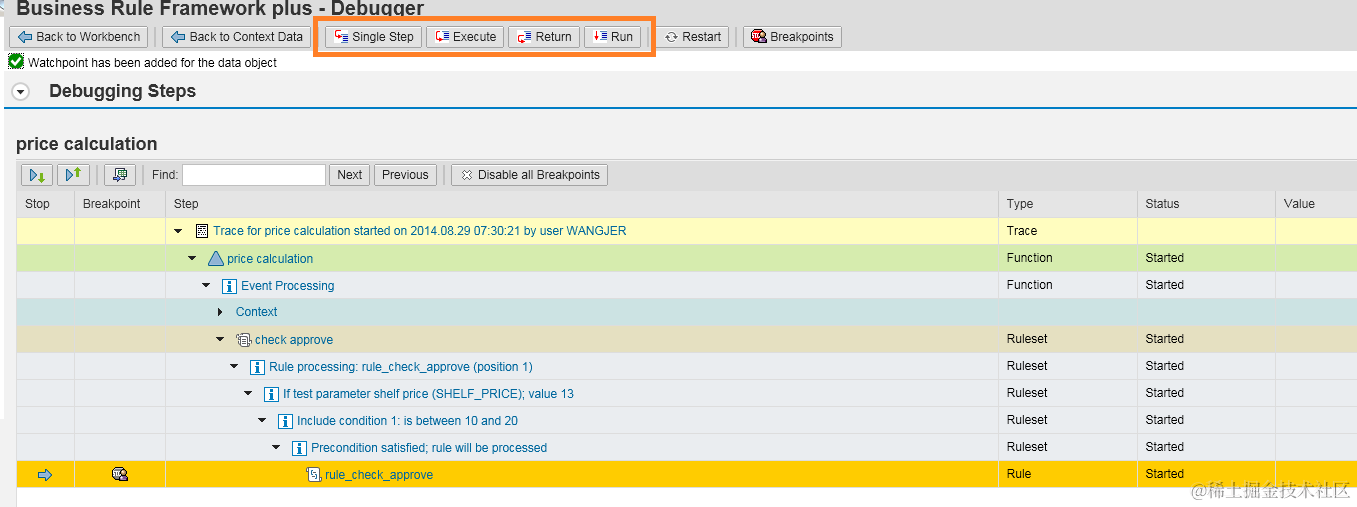Collapse the Trace for price calculation node
1357x507 pixels.
(x=178, y=231)
